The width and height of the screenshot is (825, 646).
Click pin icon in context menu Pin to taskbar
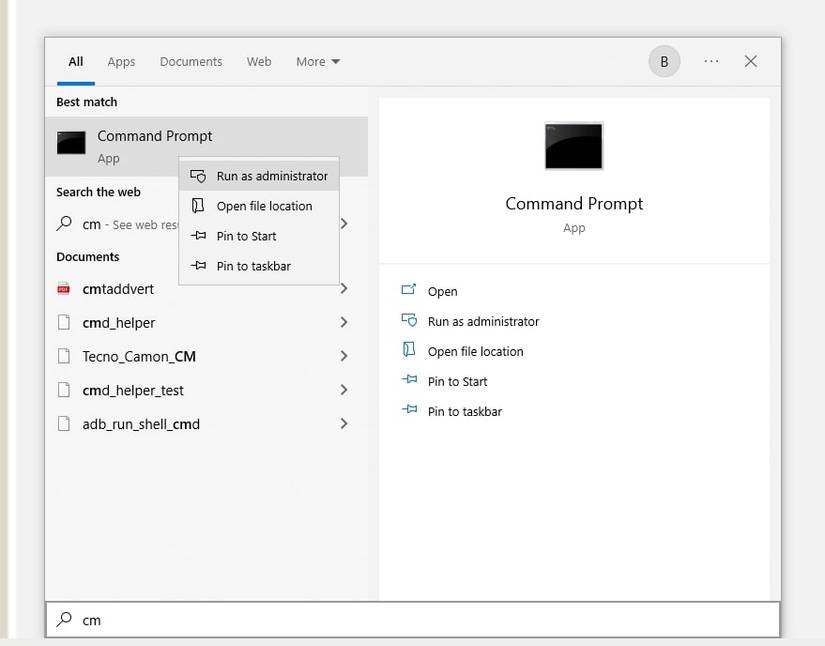click(198, 265)
